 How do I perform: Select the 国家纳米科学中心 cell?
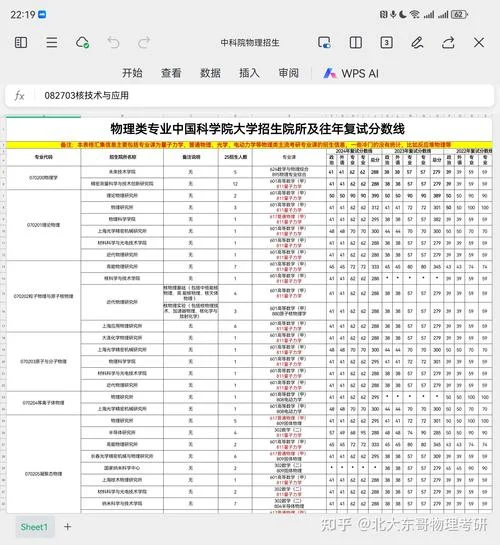tap(122, 468)
